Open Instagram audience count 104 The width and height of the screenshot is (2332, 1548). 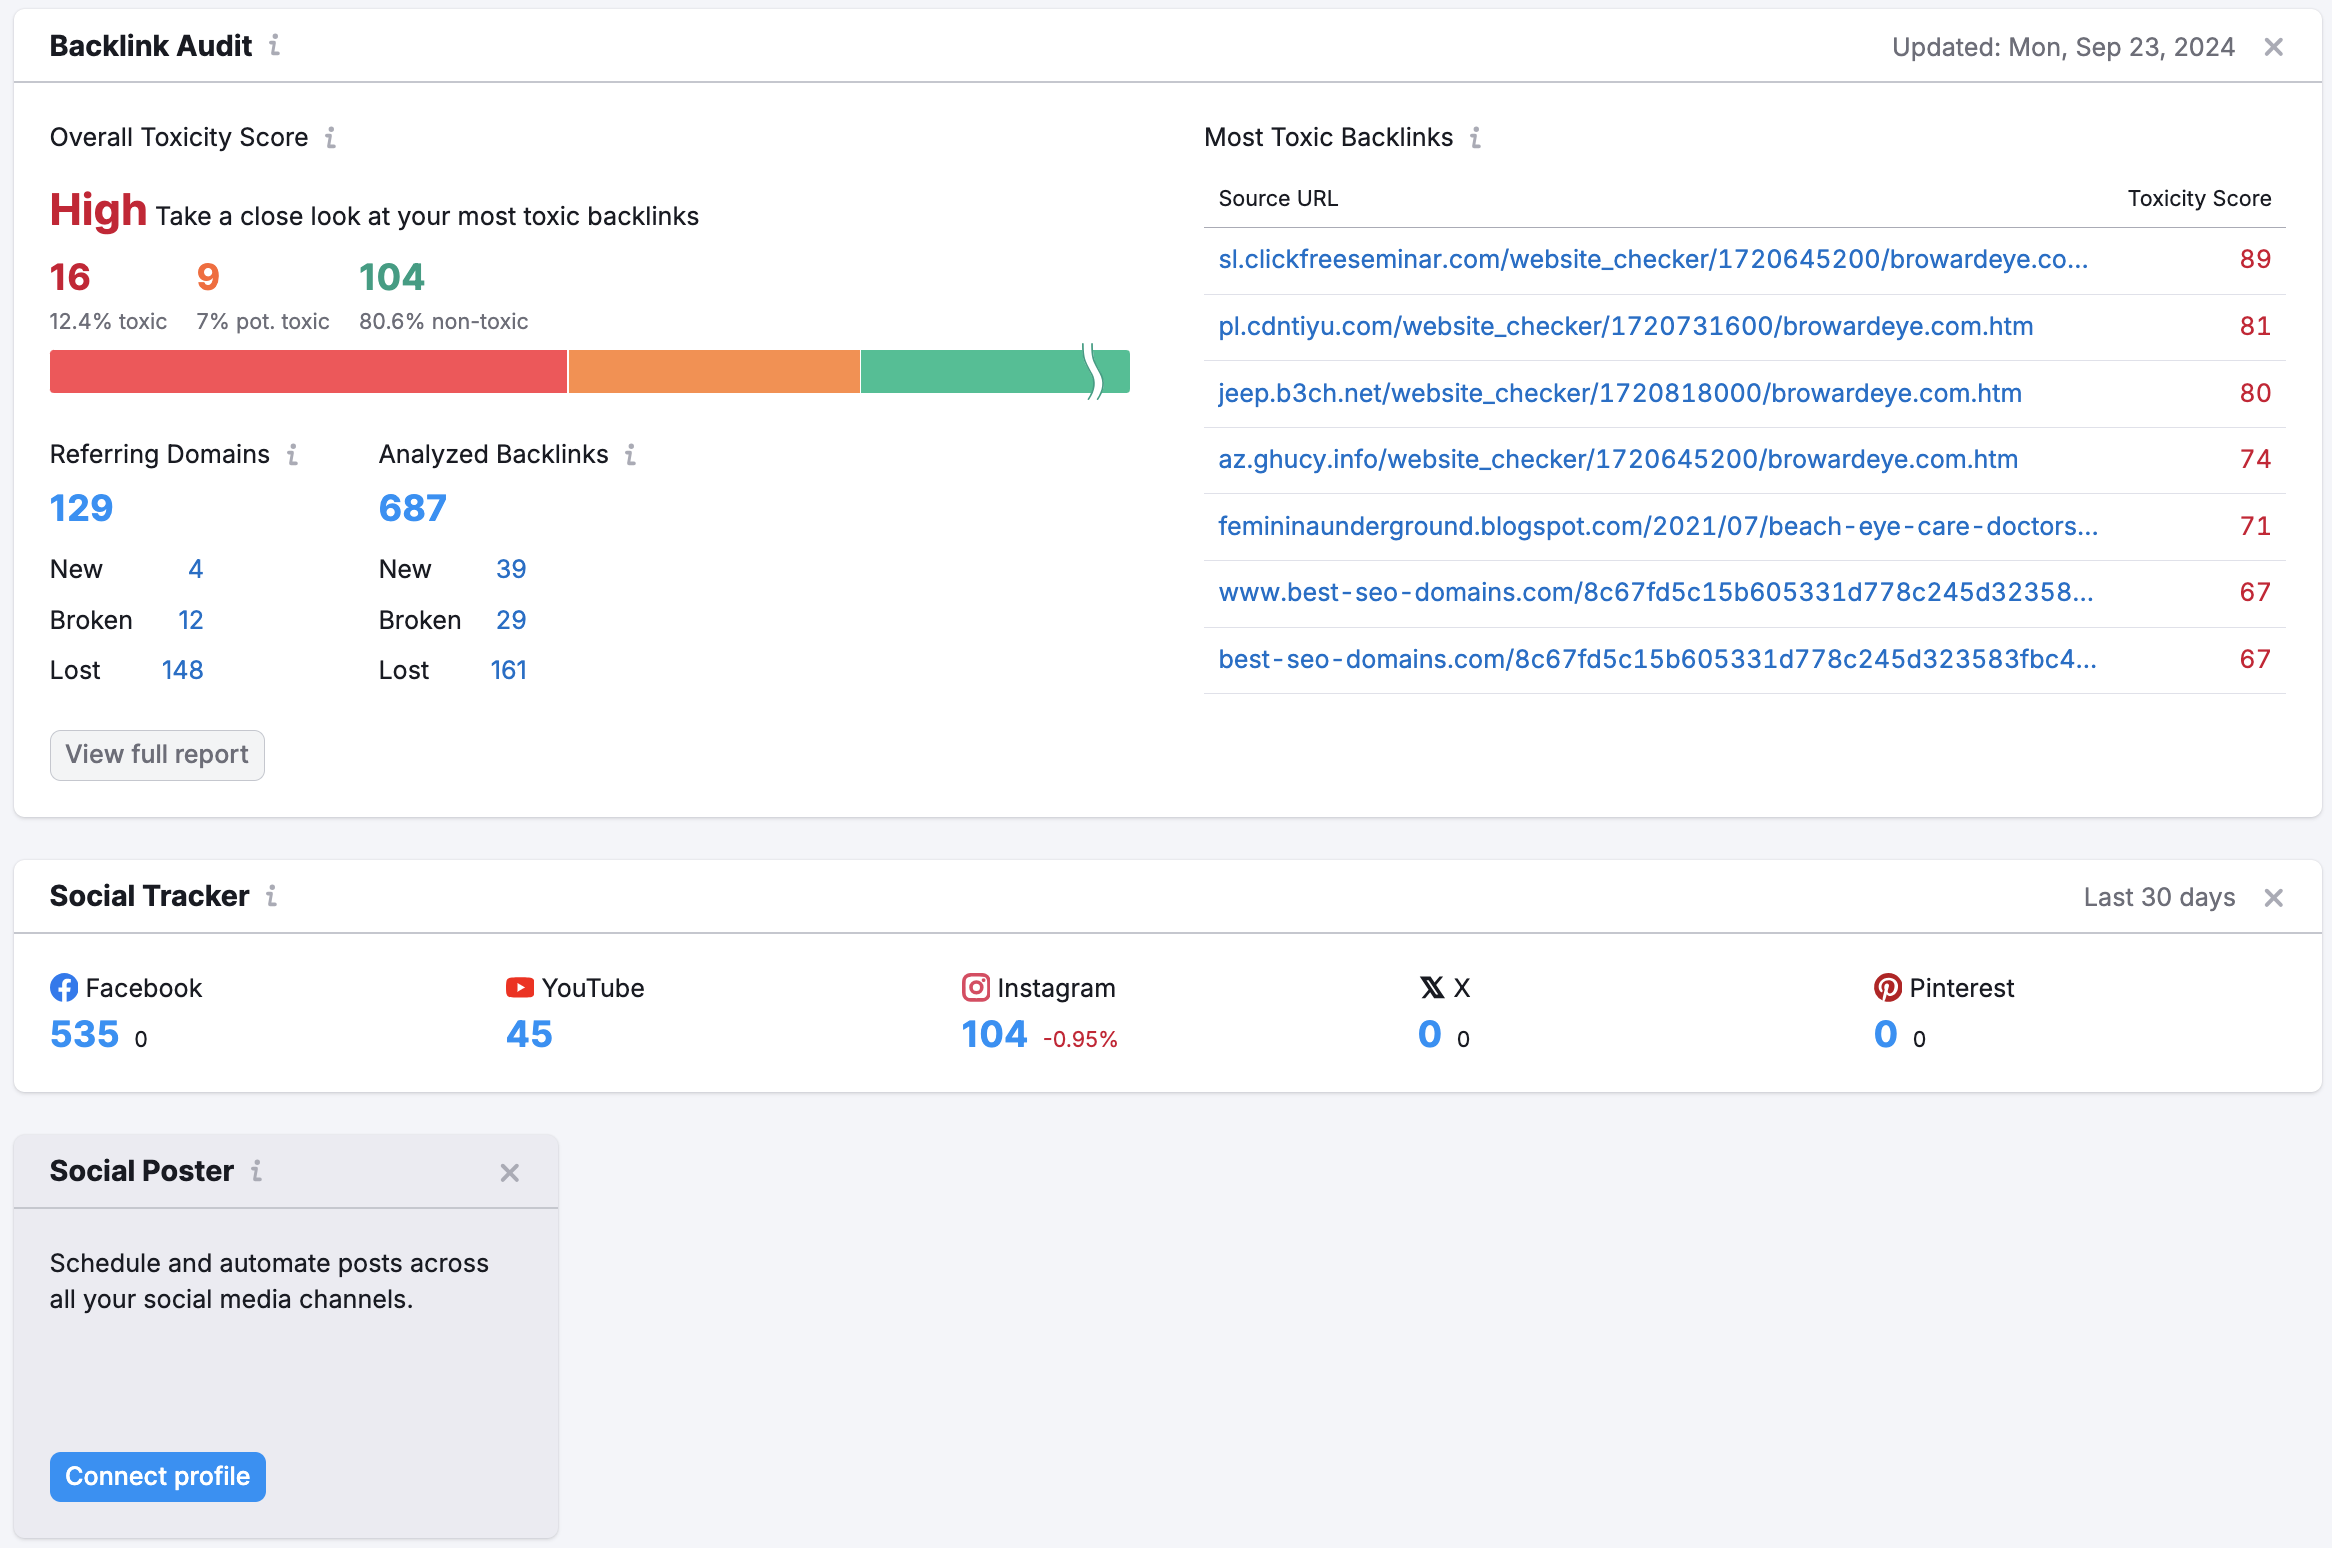coord(995,1035)
